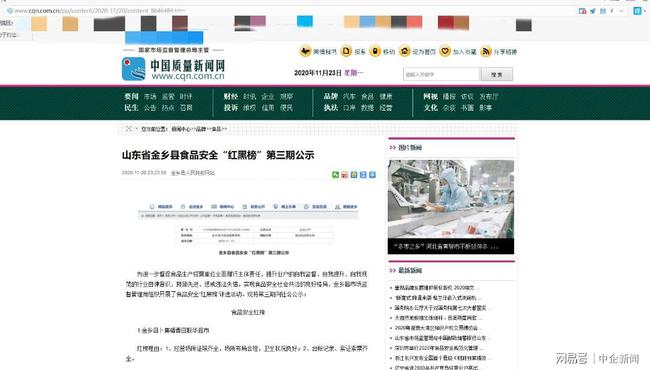The image size is (650, 370).
Task: Click the 移动 mobile phone icon
Action: click(x=375, y=51)
